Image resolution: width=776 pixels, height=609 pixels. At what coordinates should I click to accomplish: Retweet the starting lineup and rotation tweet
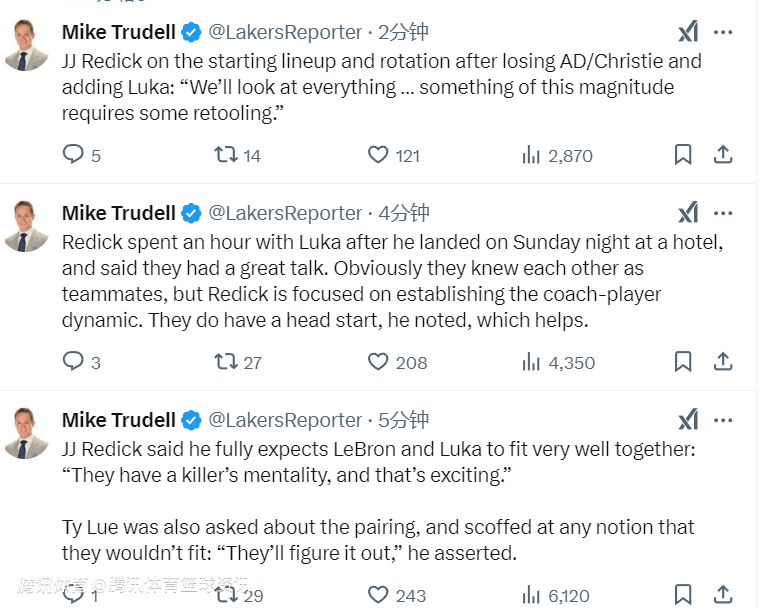pos(226,154)
